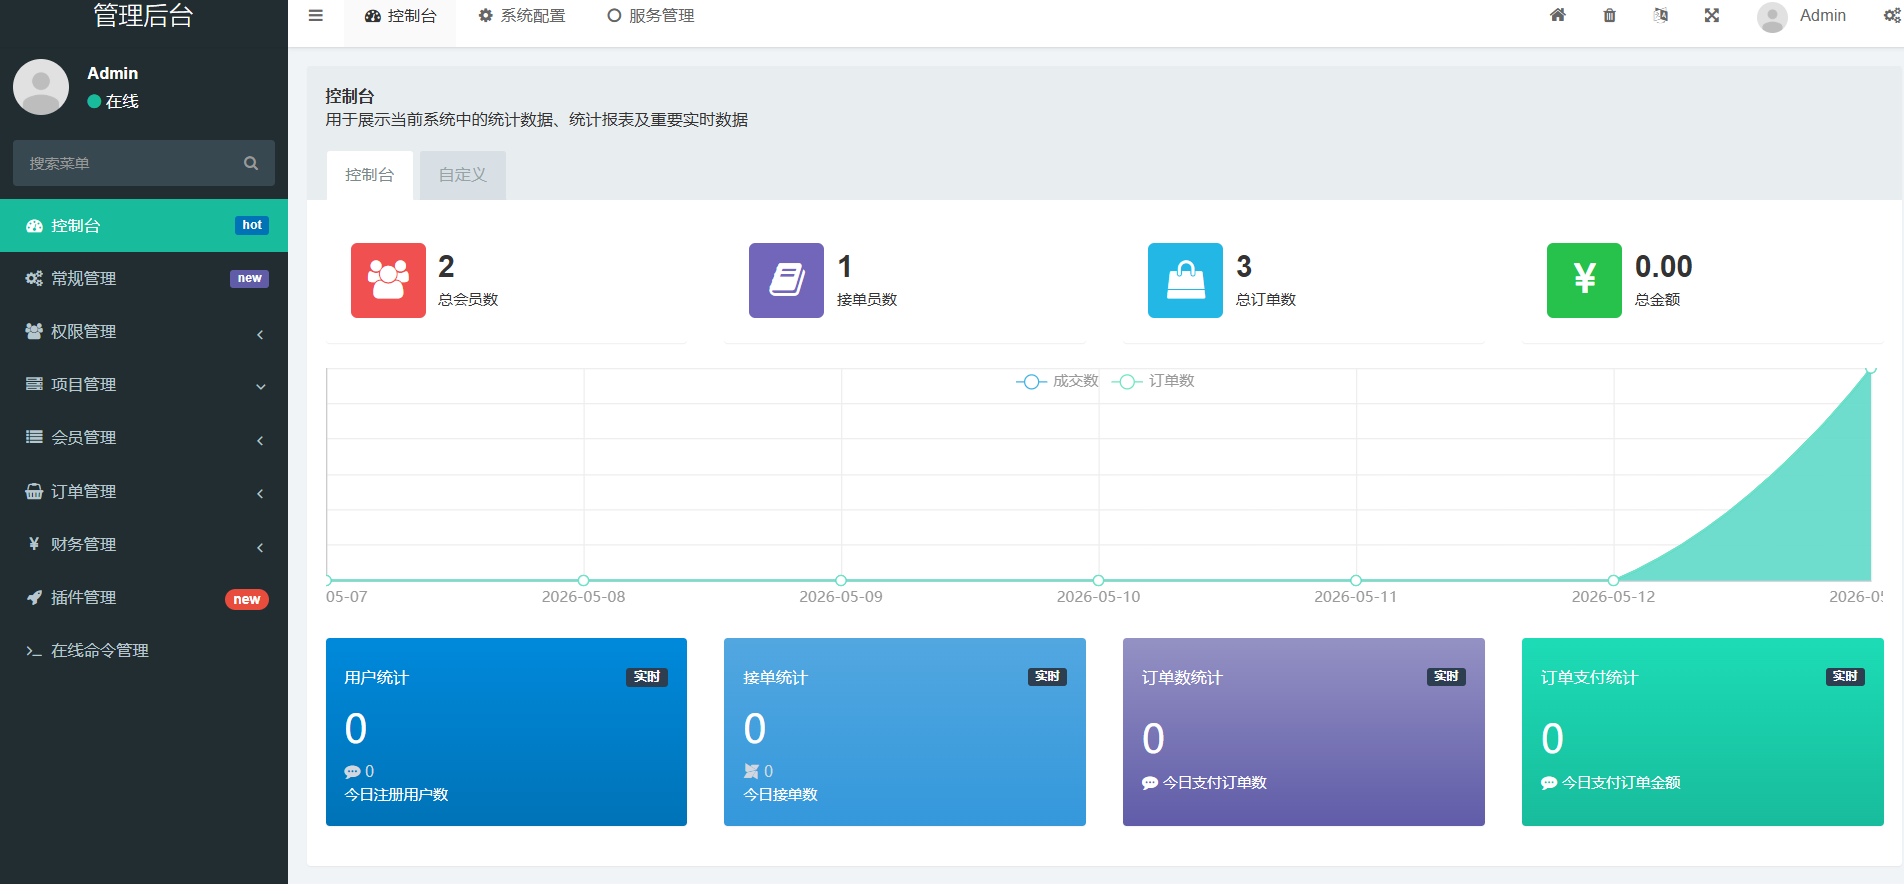The image size is (1904, 884).
Task: Click the purple order takers book icon
Action: point(786,280)
